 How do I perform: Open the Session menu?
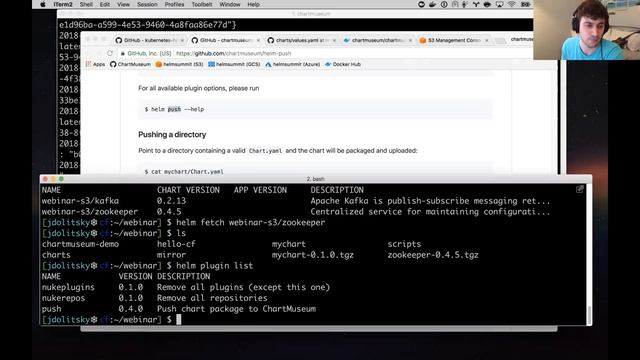pyautogui.click(x=147, y=4)
